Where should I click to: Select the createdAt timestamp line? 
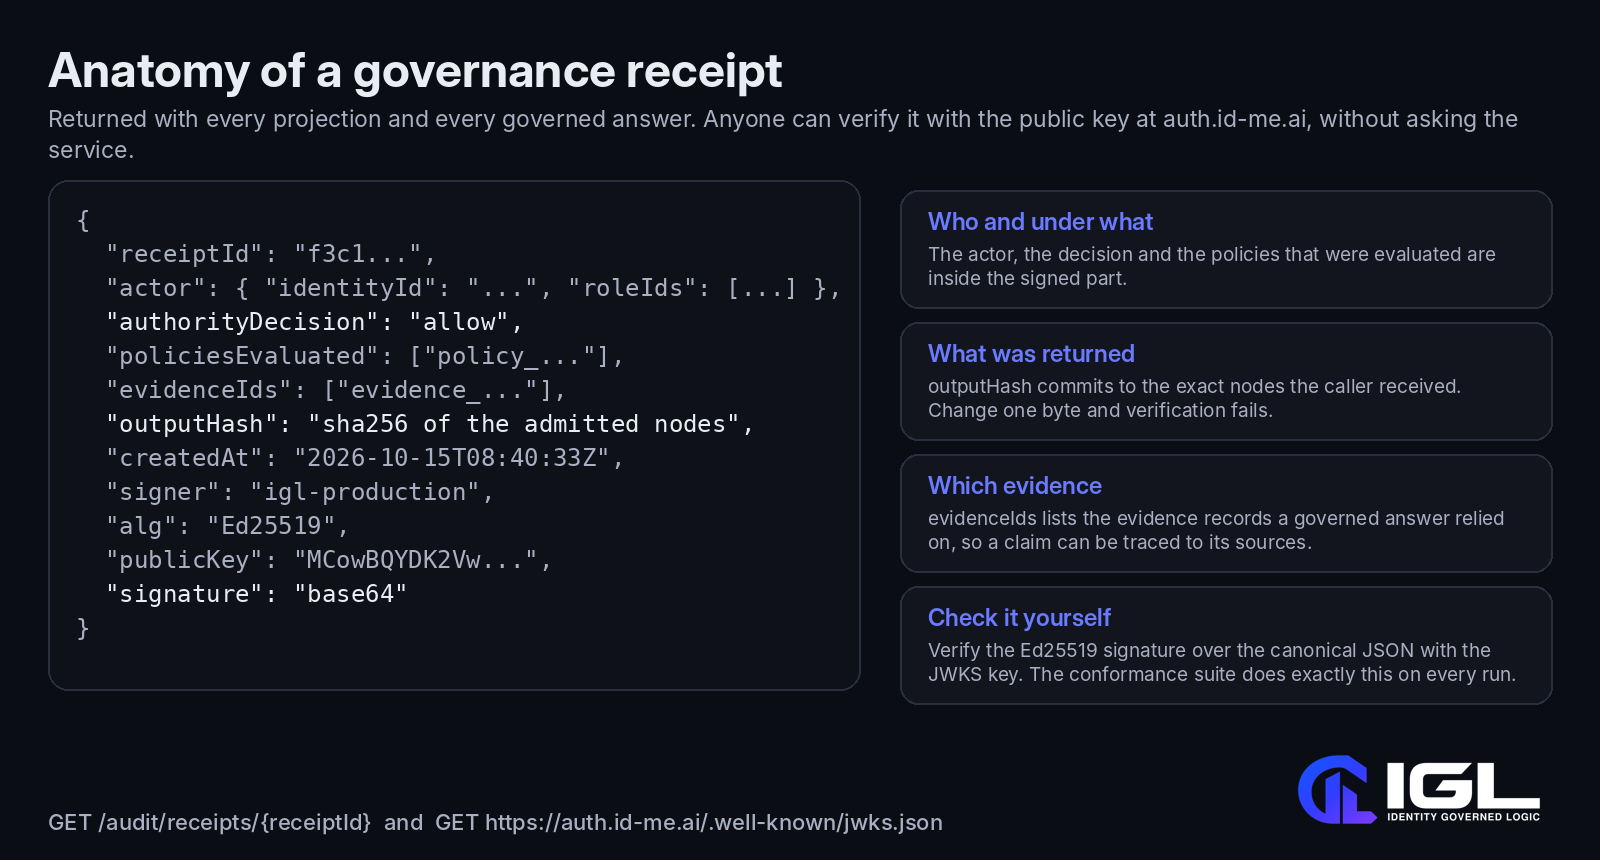pyautogui.click(x=365, y=458)
